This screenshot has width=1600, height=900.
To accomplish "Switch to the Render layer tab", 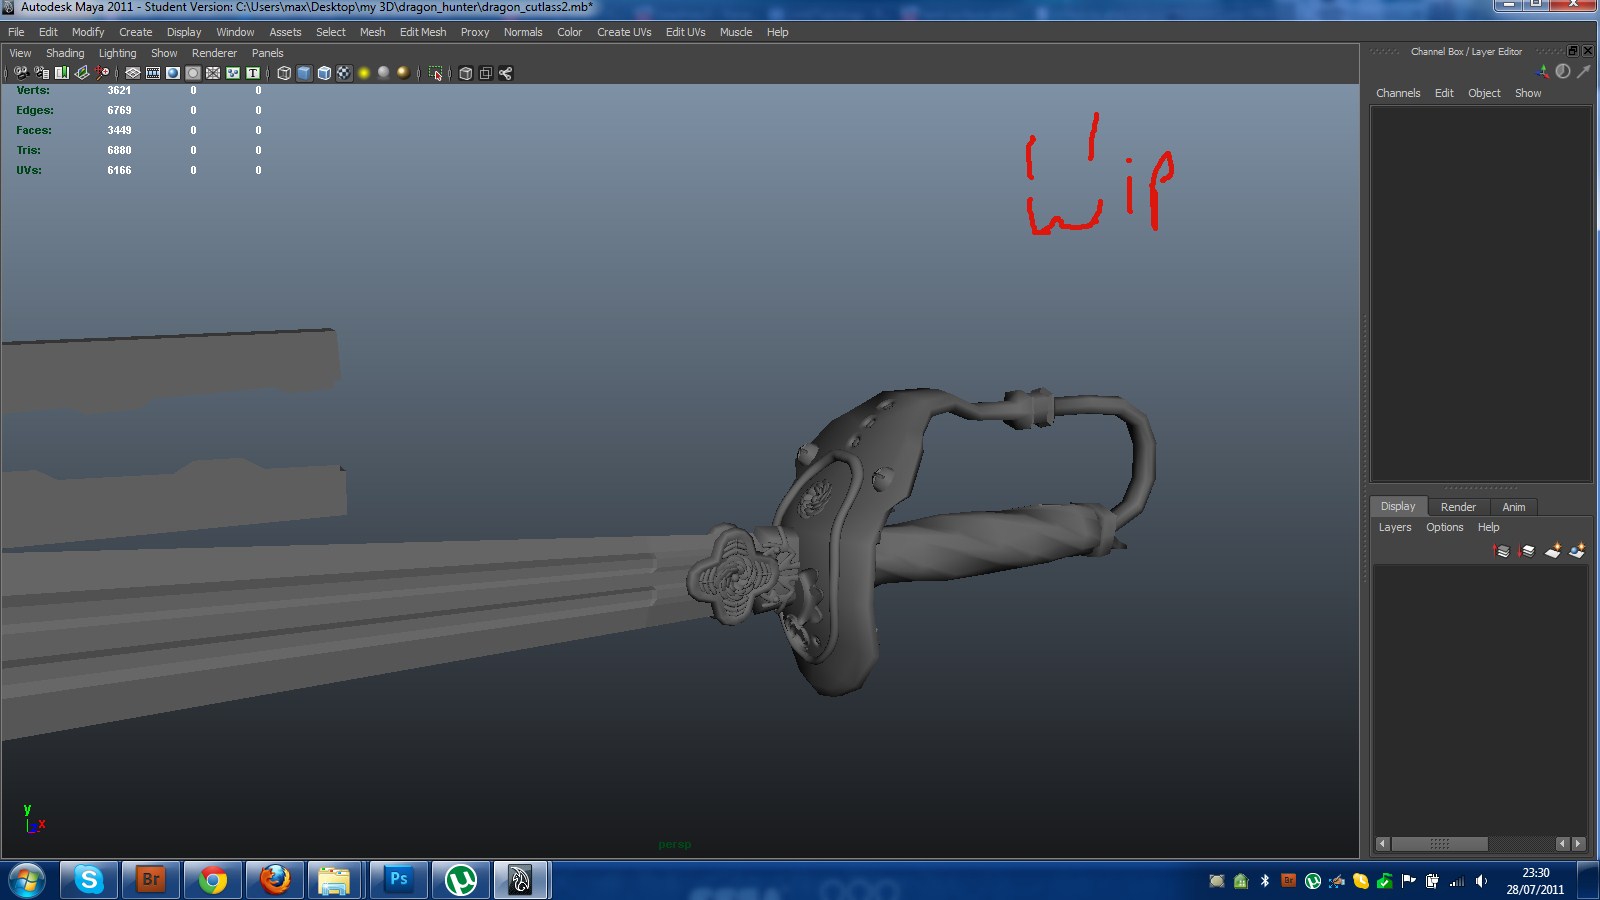I will click(1458, 507).
